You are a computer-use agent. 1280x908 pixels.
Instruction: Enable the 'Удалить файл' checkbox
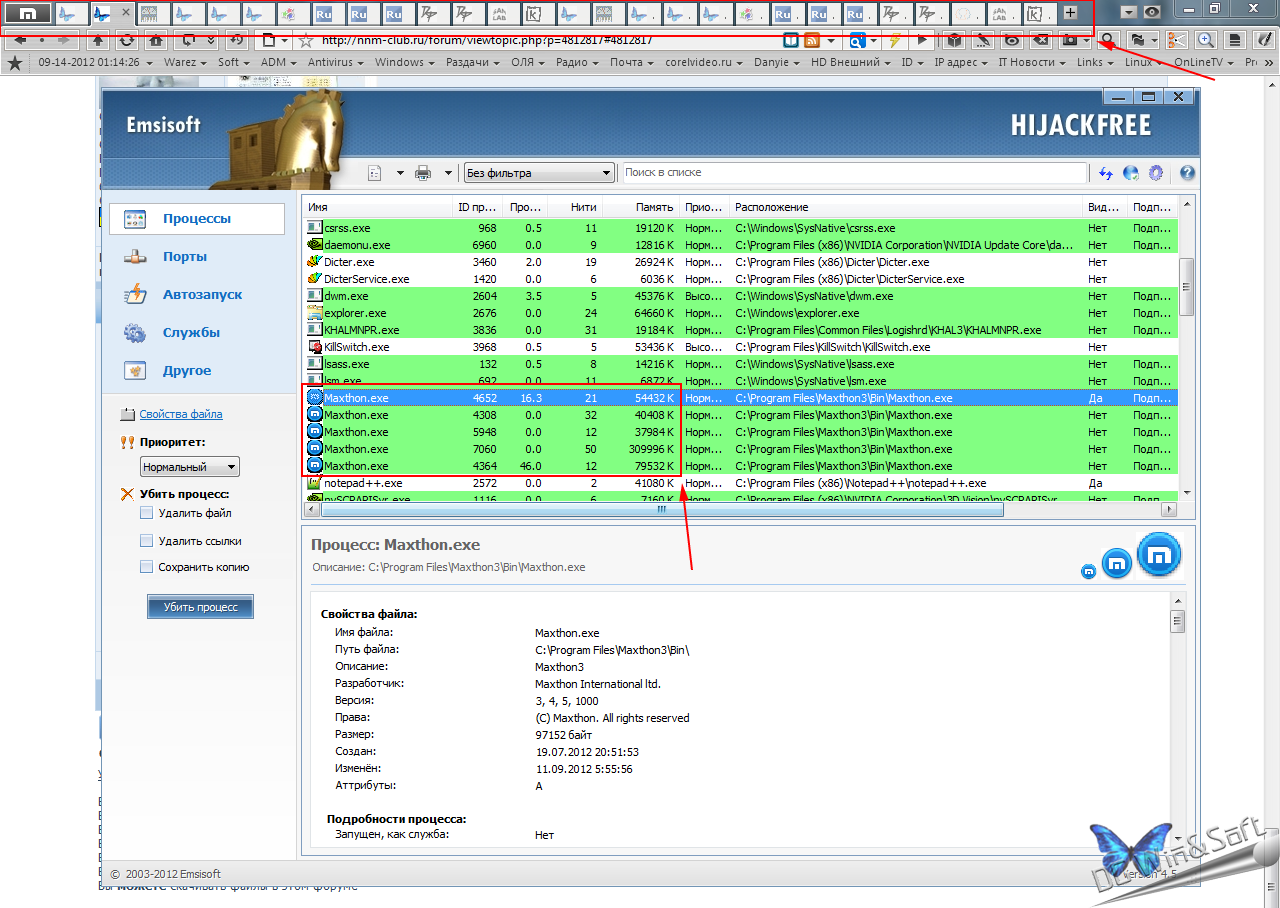pos(147,513)
